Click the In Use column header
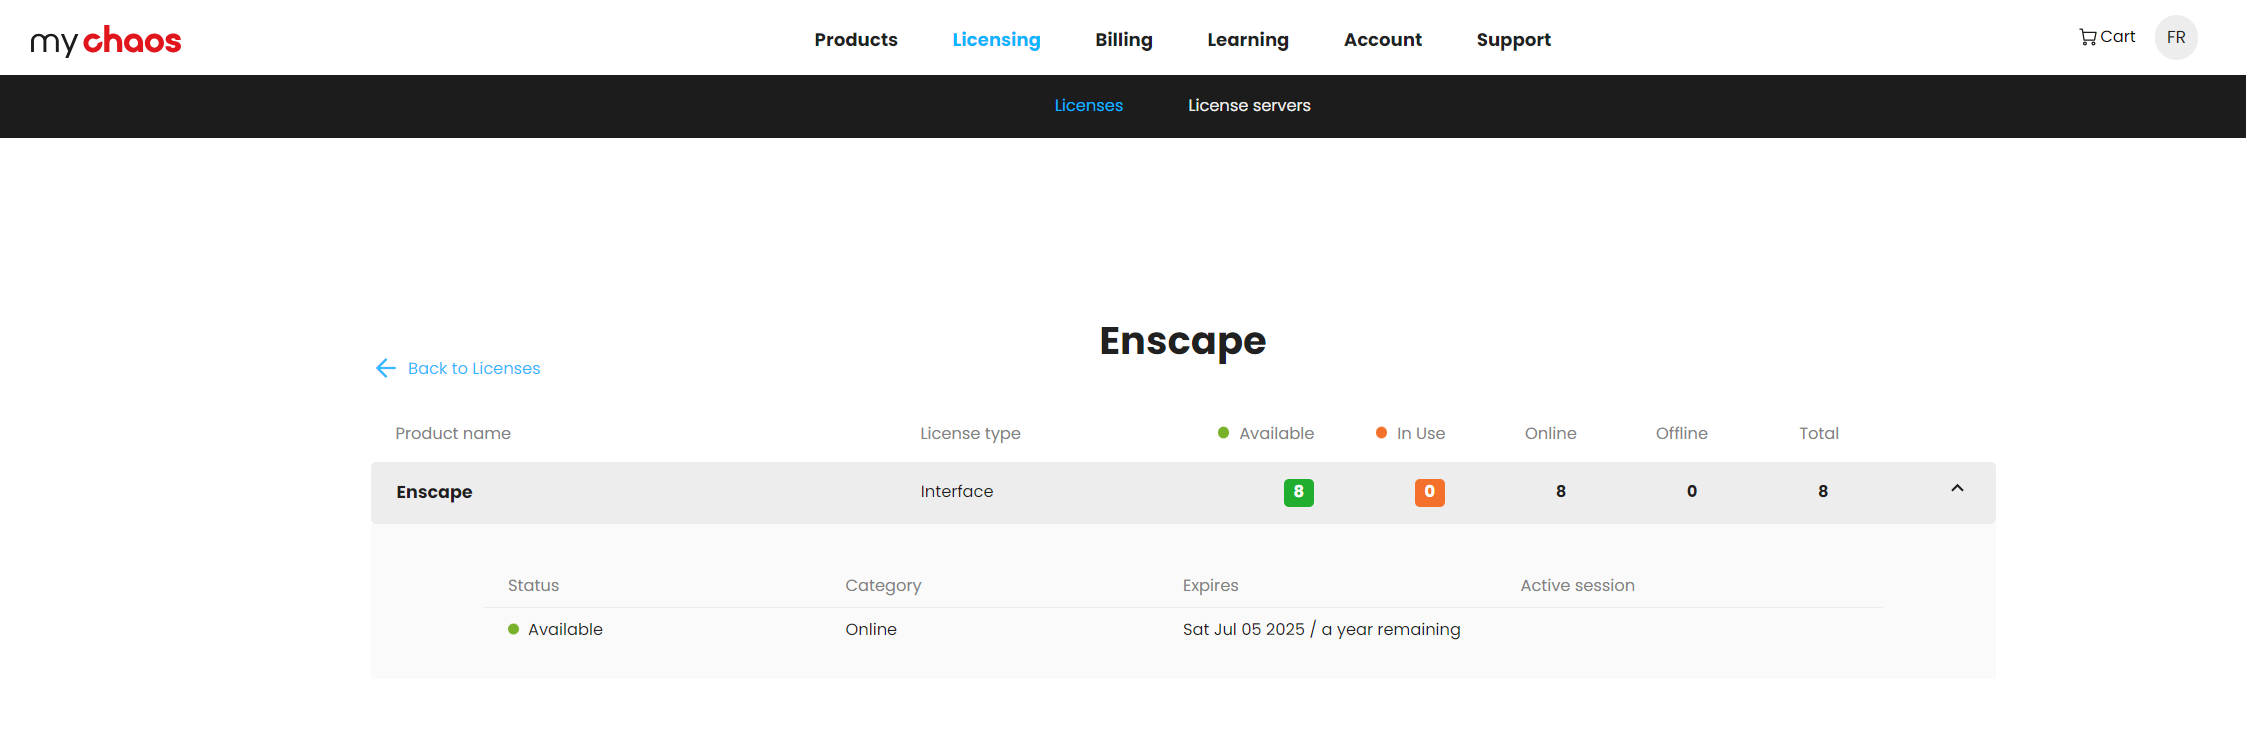 (1410, 433)
